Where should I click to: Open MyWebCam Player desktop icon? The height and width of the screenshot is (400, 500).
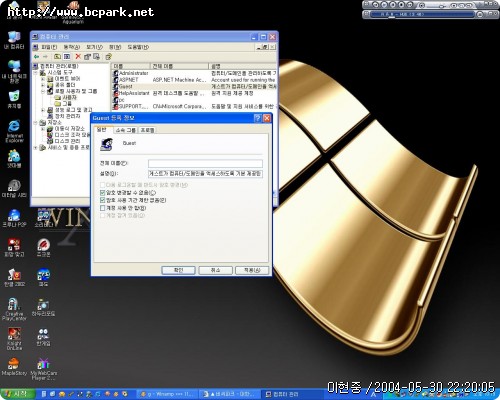(43, 369)
